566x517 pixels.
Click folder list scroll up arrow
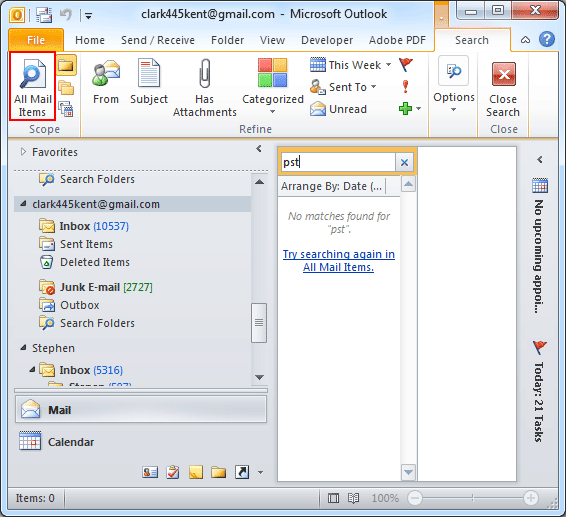point(259,182)
